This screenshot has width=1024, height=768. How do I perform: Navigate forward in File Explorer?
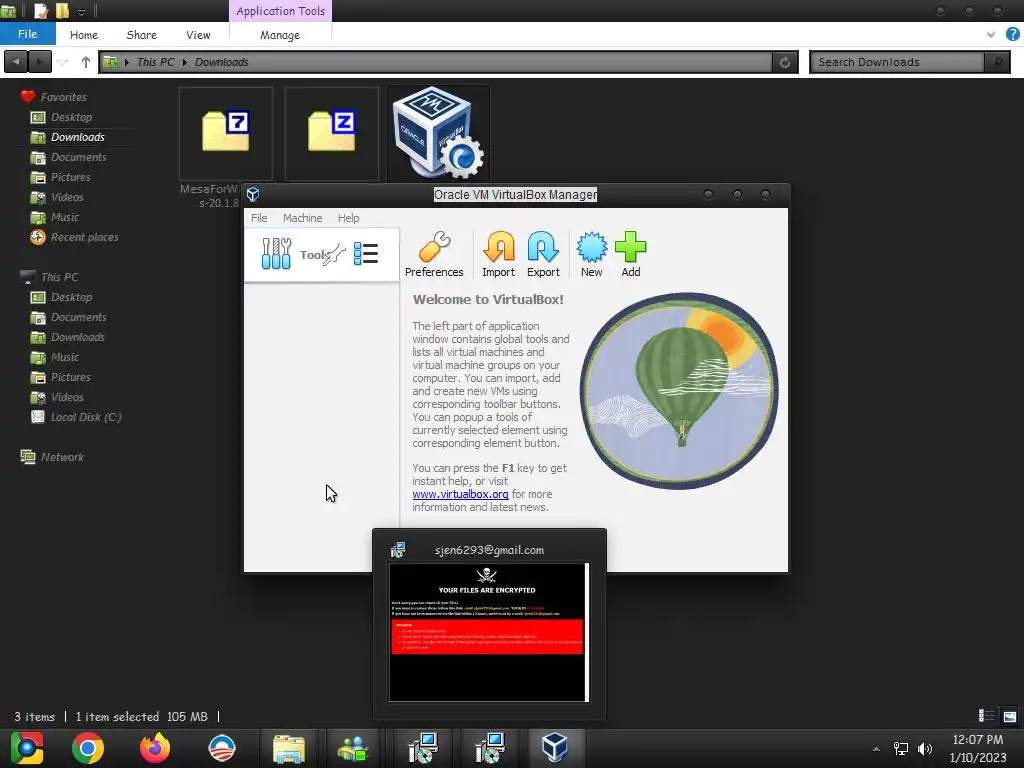pyautogui.click(x=40, y=62)
